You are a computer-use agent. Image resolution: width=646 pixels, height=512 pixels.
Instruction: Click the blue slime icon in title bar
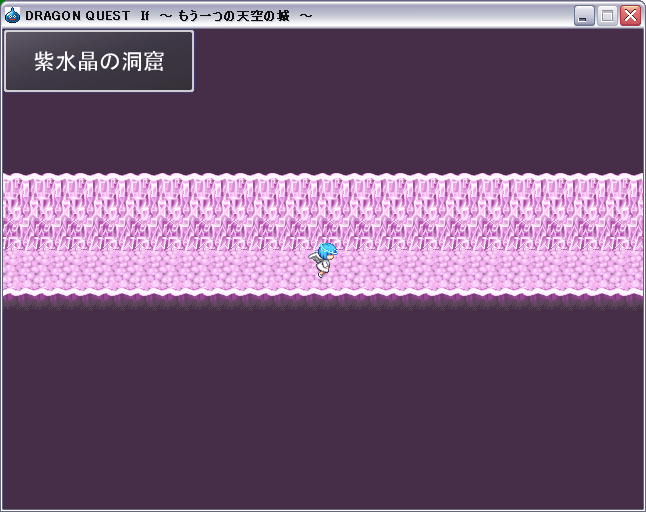pos(12,16)
